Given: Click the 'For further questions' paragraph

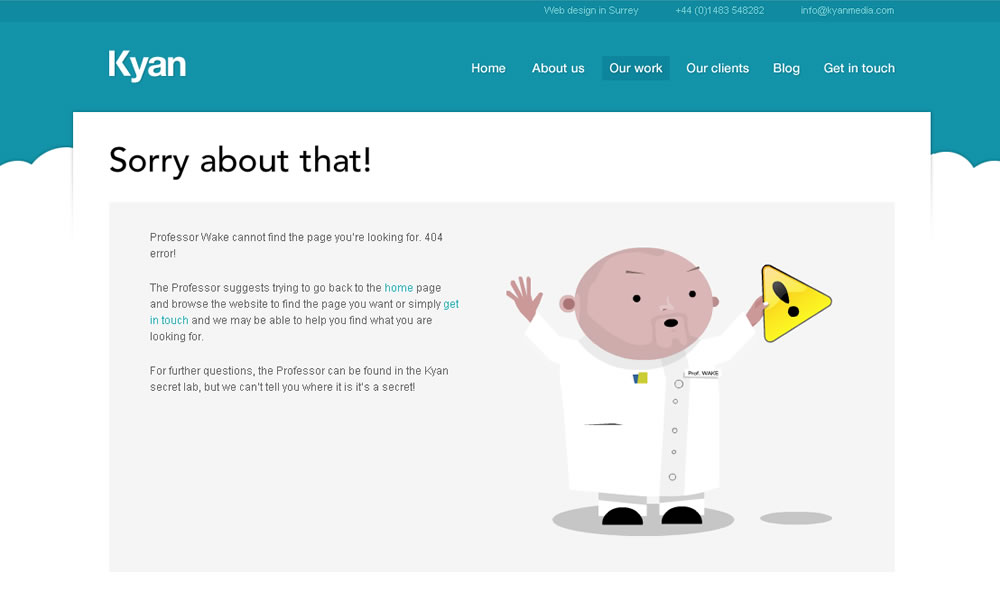Looking at the screenshot, I should click(299, 379).
